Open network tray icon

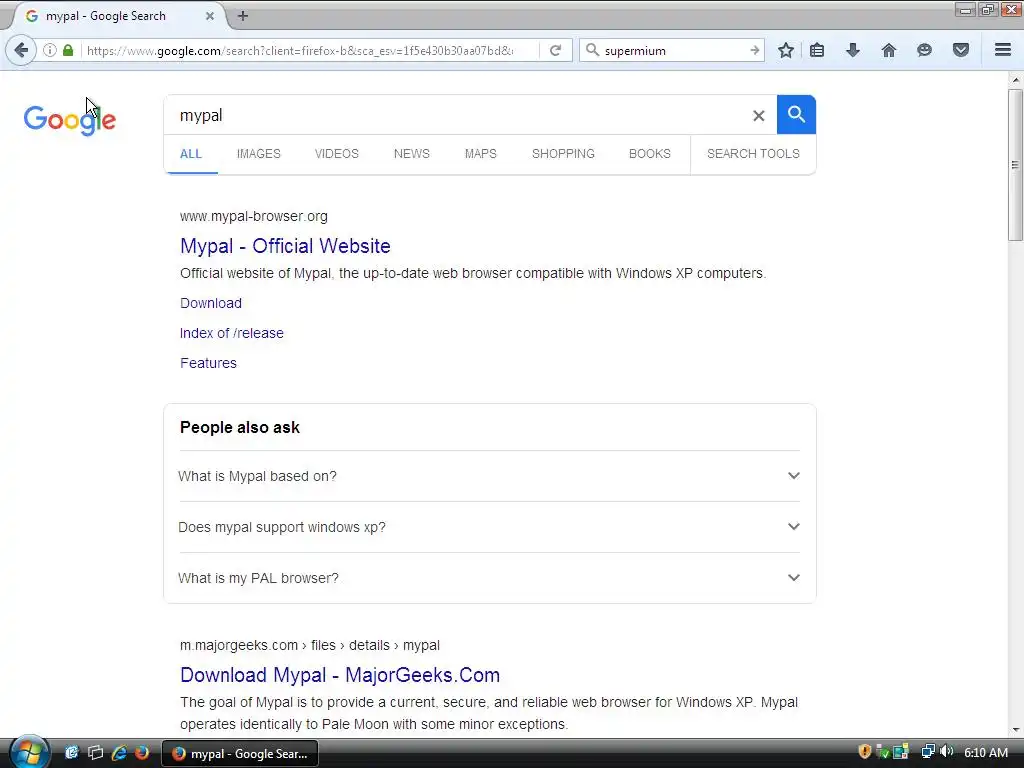click(x=928, y=752)
